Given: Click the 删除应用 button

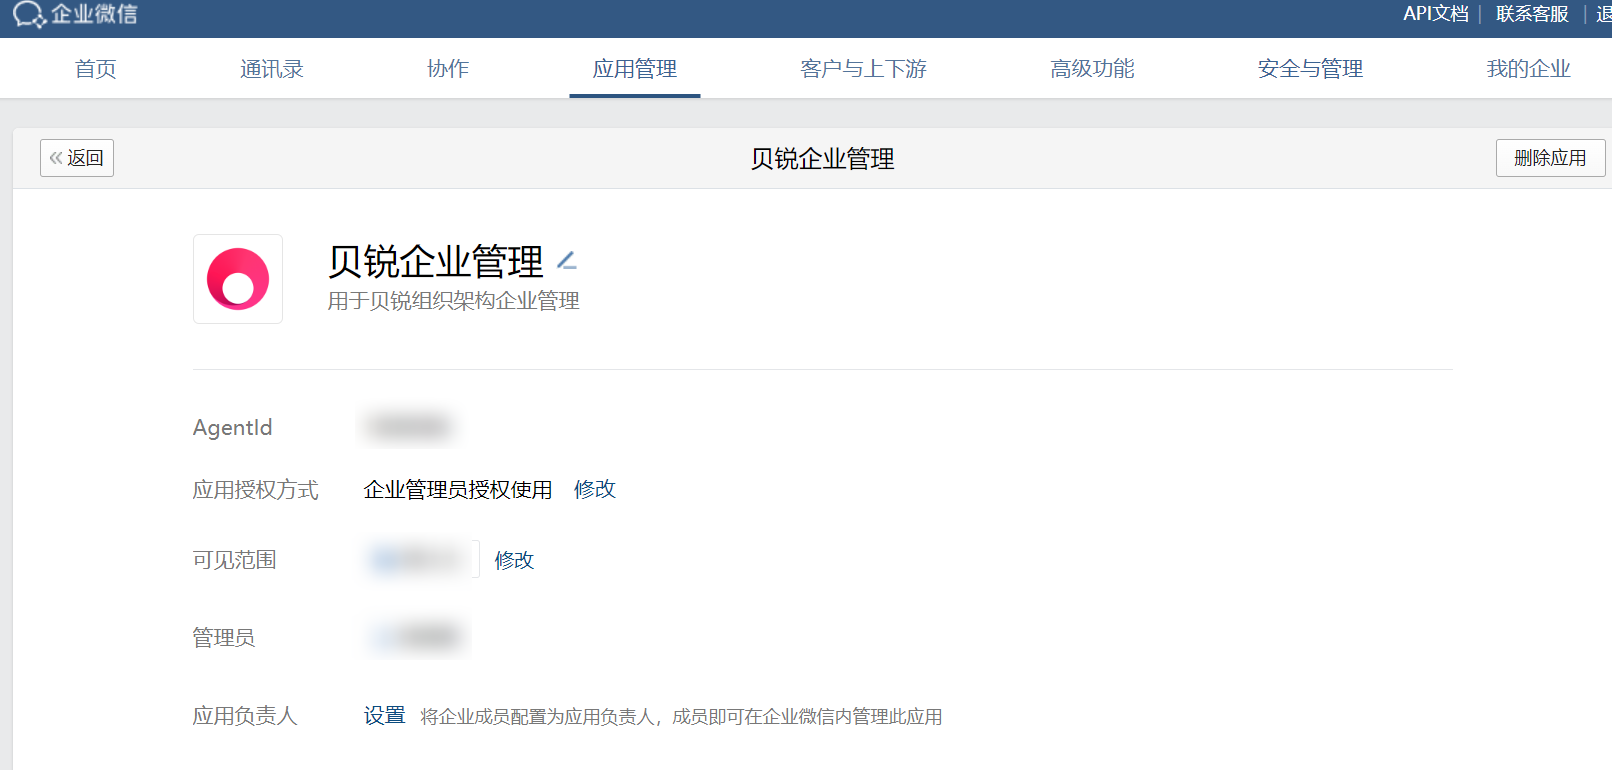Looking at the screenshot, I should [1550, 158].
